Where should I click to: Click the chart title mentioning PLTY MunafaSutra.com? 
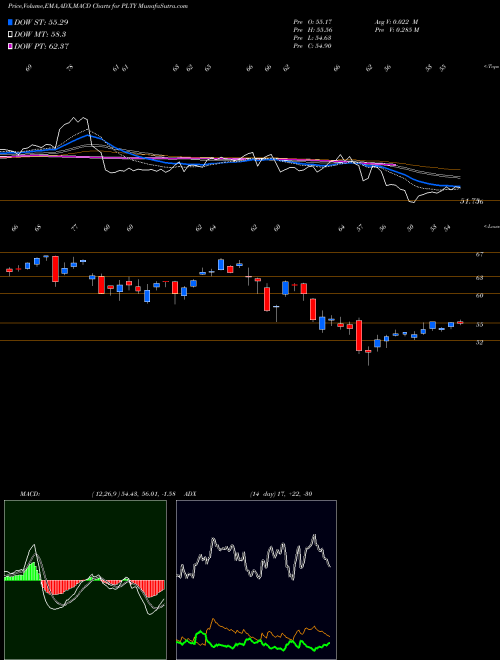(98, 6)
